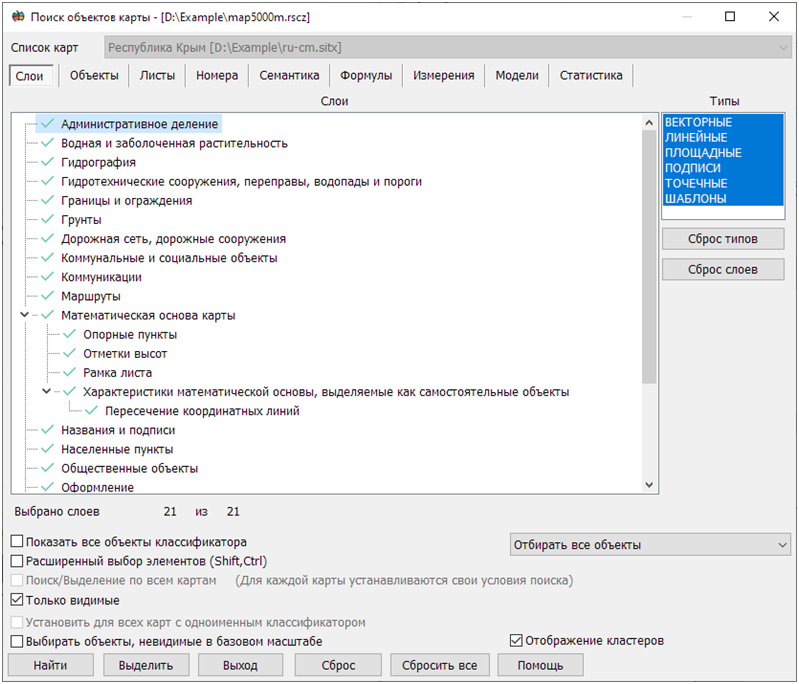Click checkmark icon of Коммуникации layer
This screenshot has width=799, height=684.
point(47,277)
